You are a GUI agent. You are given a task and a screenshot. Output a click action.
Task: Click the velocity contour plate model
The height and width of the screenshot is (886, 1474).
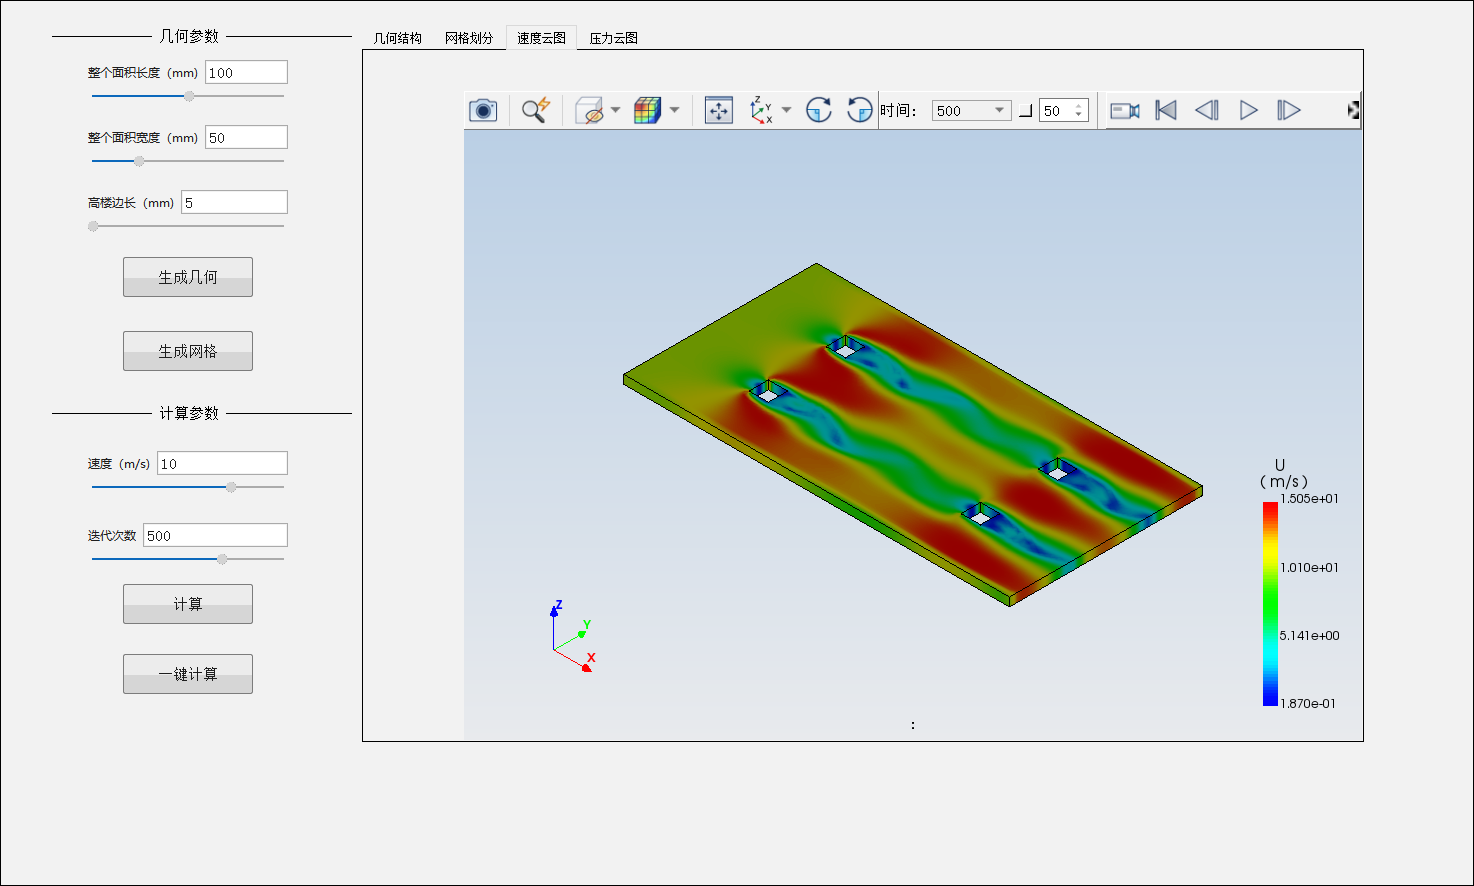(912, 435)
